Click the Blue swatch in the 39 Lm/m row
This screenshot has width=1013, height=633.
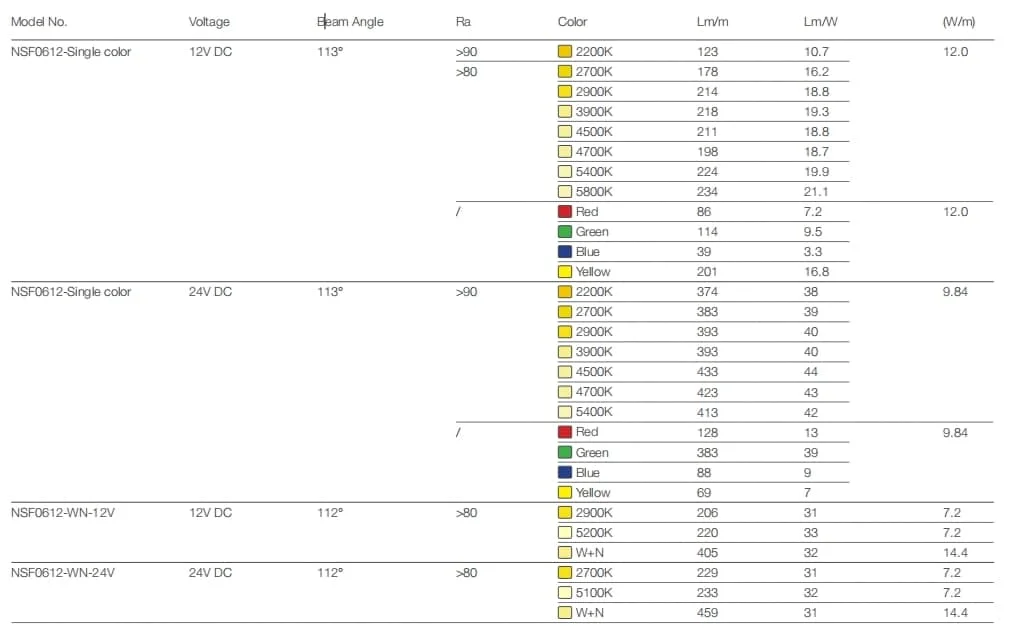(x=565, y=252)
